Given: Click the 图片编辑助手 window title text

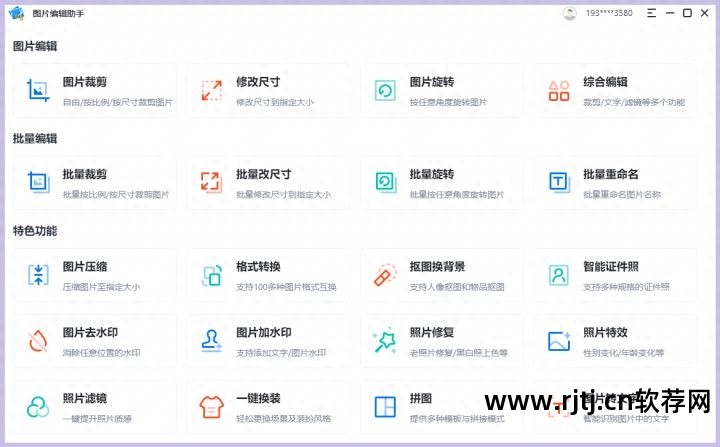Looking at the screenshot, I should [58, 14].
